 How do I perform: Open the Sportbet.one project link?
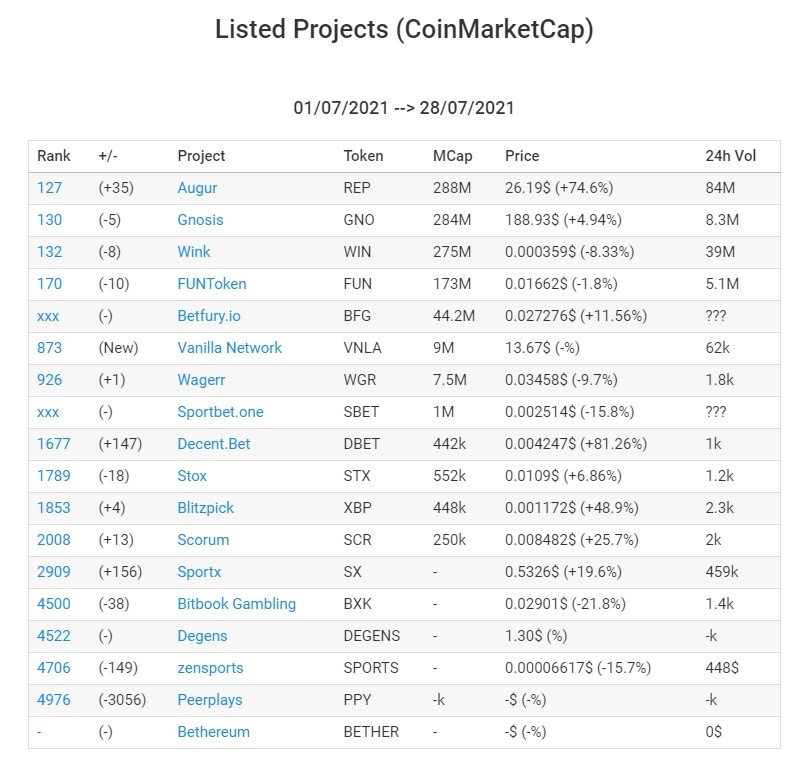(220, 412)
